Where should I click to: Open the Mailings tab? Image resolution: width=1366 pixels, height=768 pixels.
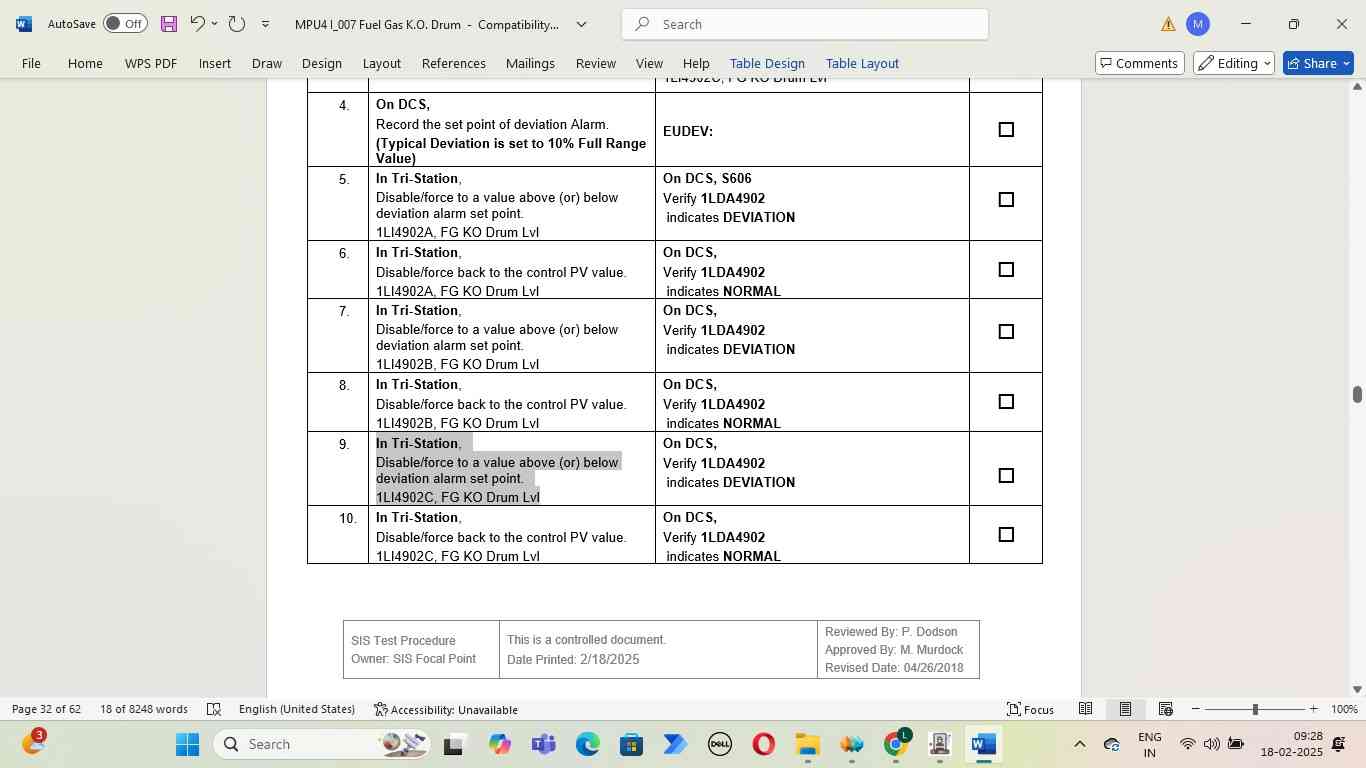530,63
